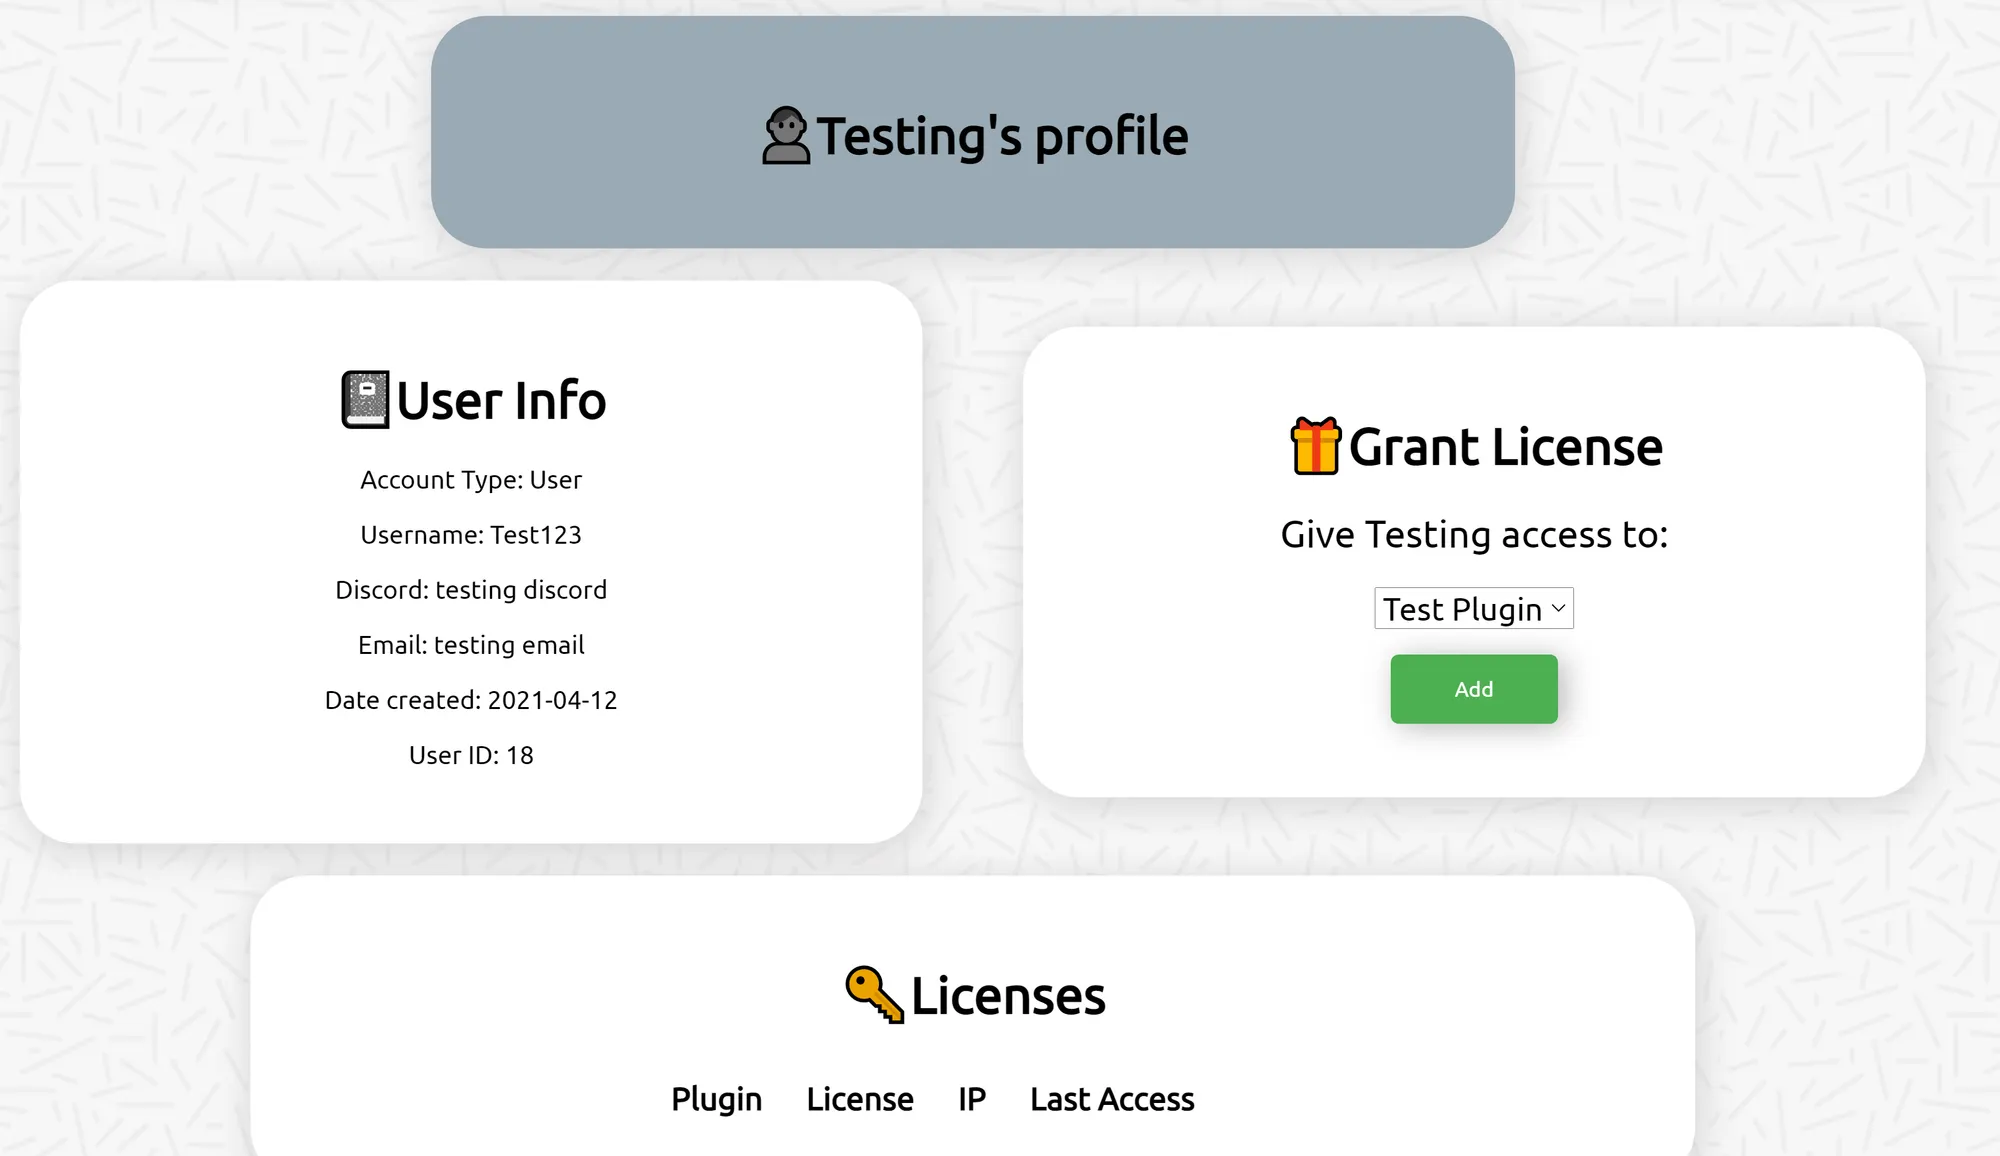Click the Username: Test123 text

click(471, 535)
